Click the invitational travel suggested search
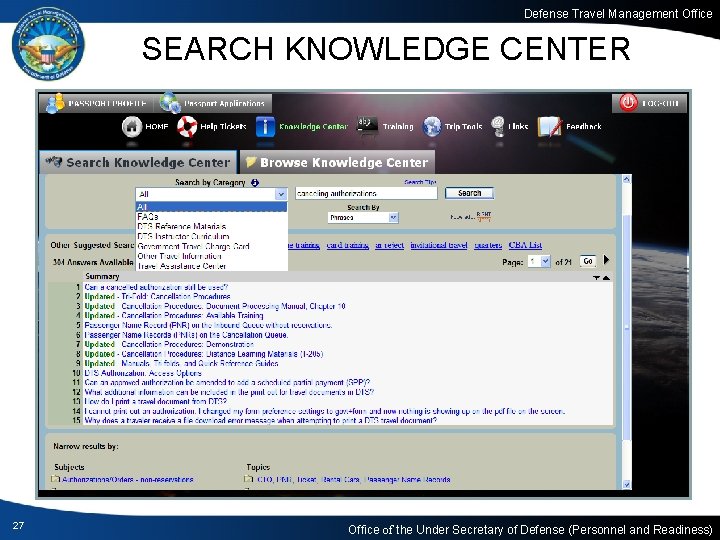This screenshot has height=540, width=720. (439, 245)
